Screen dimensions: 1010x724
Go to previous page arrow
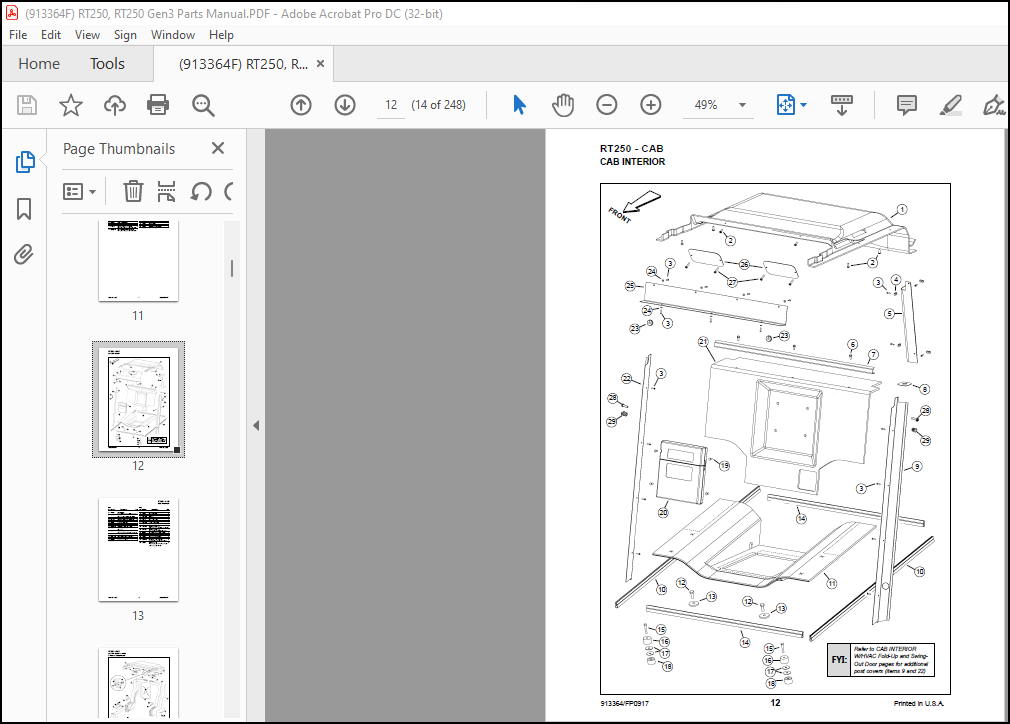click(301, 105)
